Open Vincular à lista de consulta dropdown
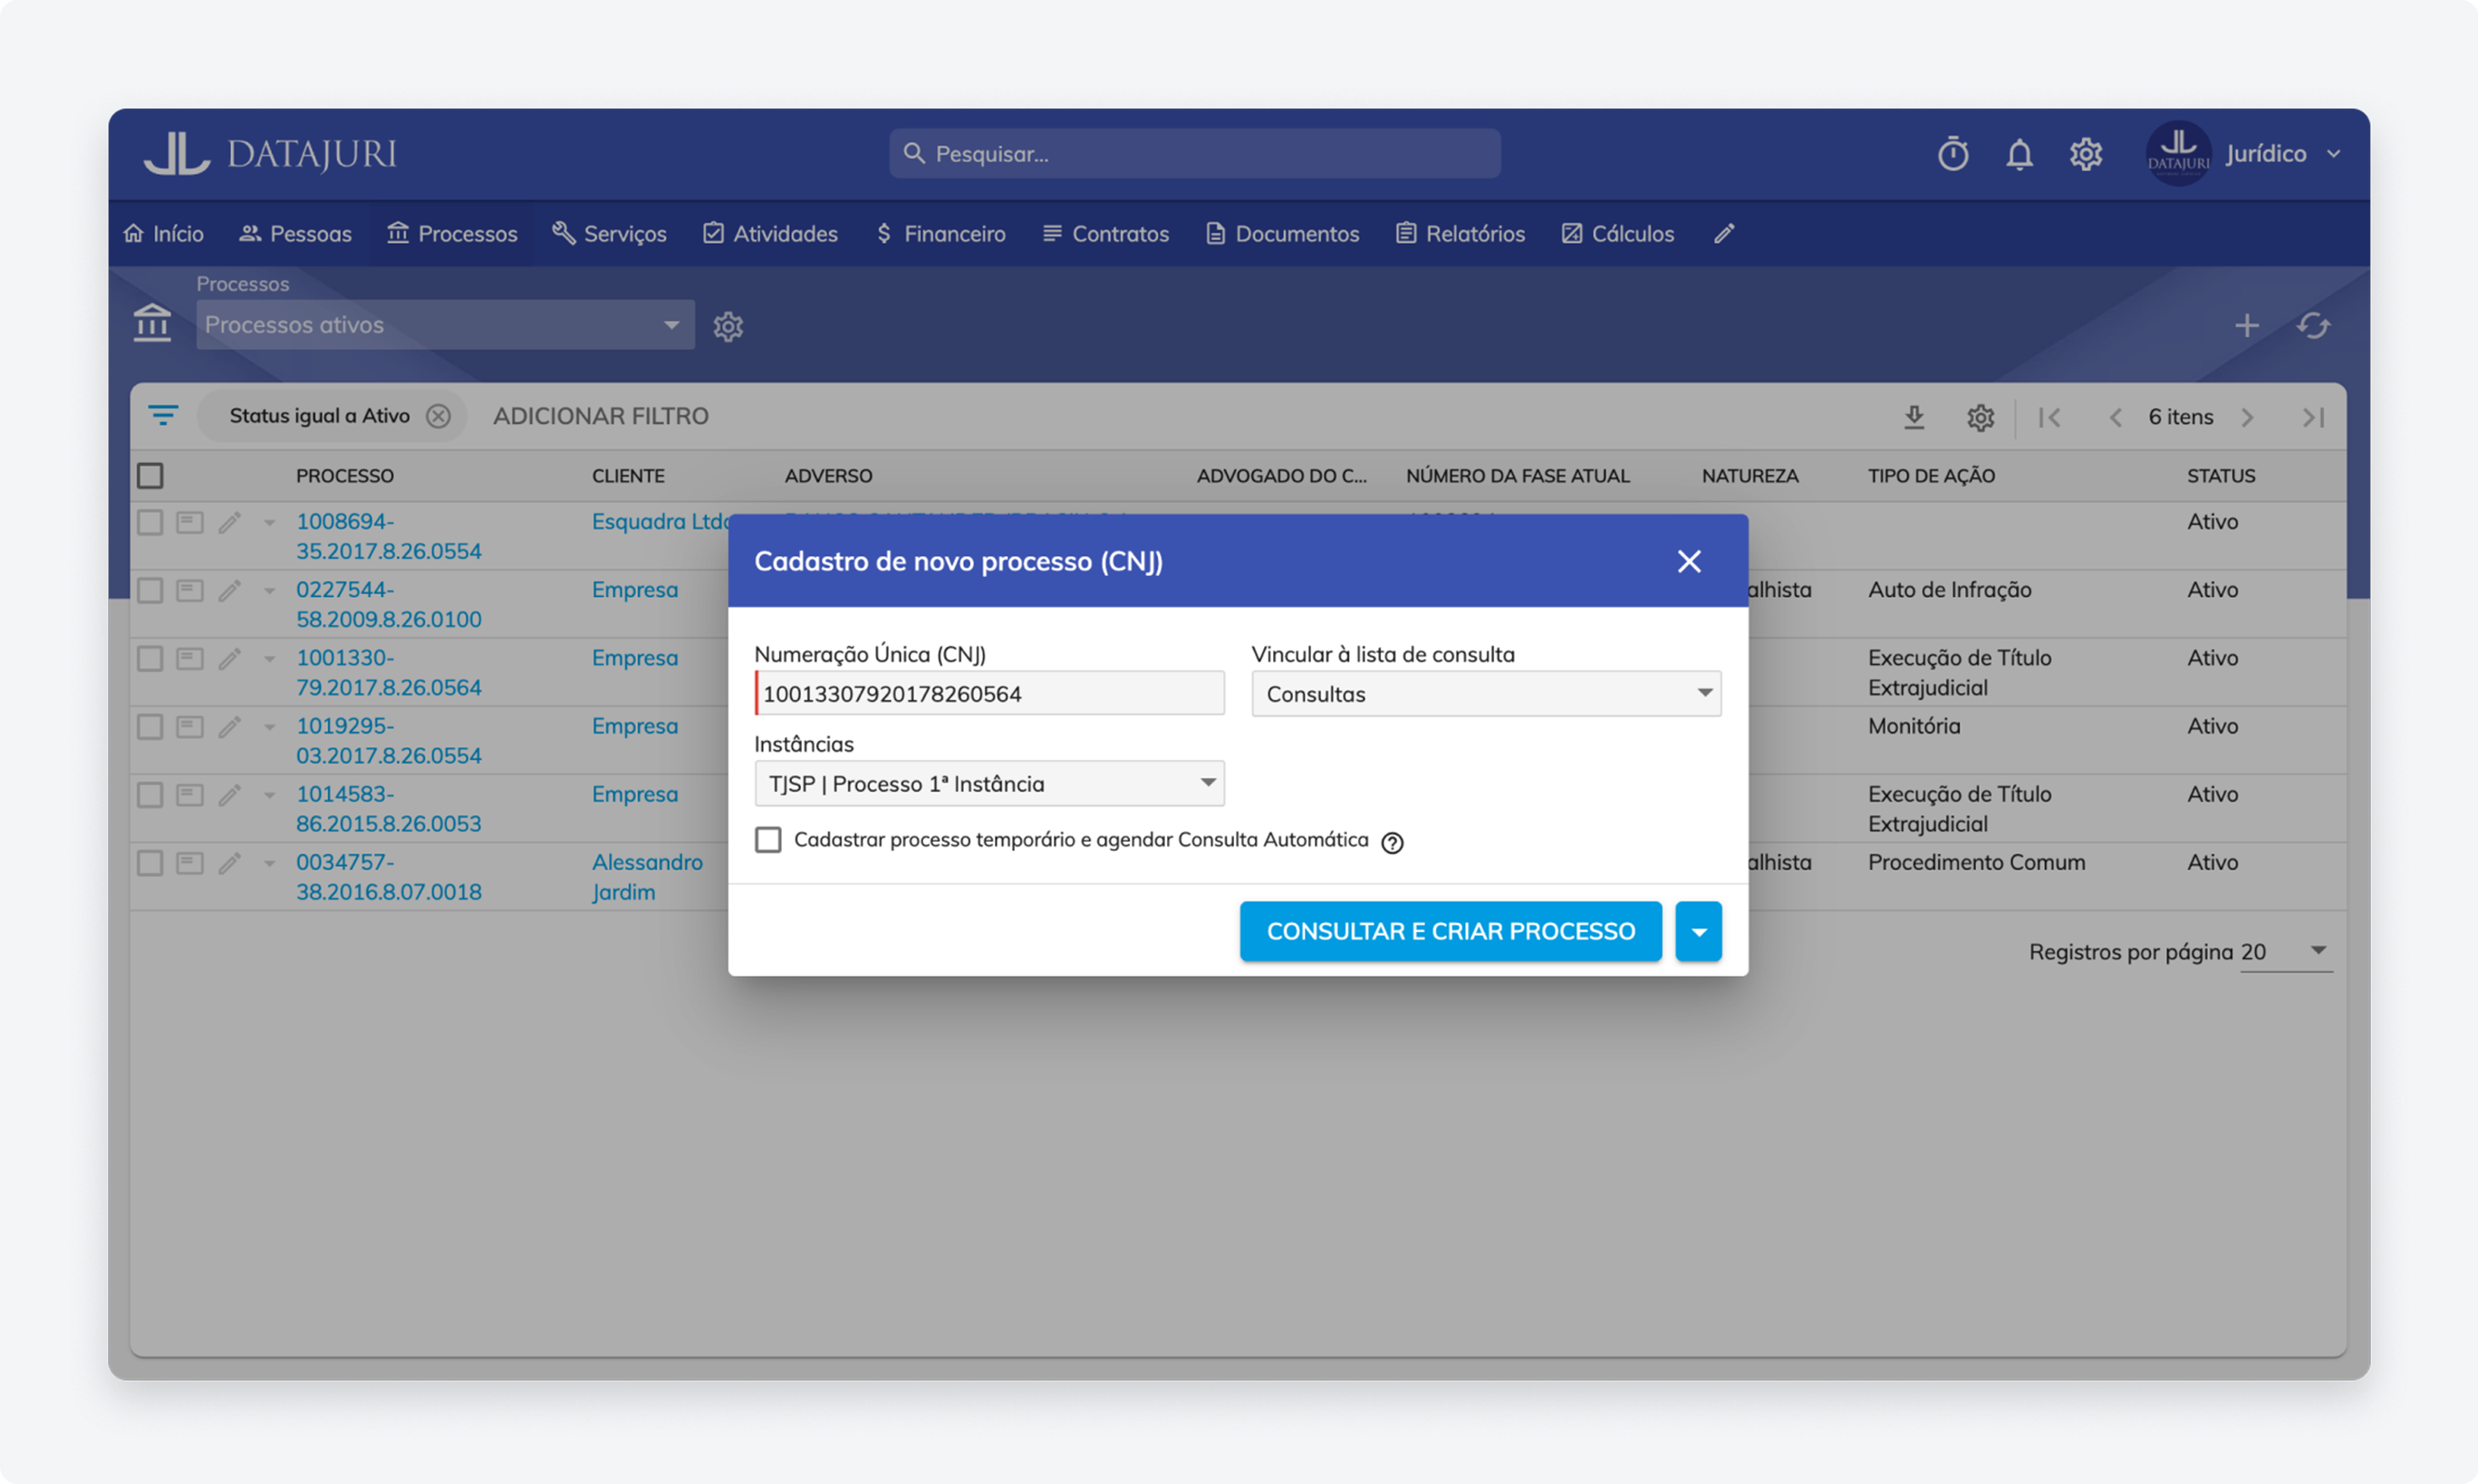The image size is (2478, 1484). (x=1485, y=694)
